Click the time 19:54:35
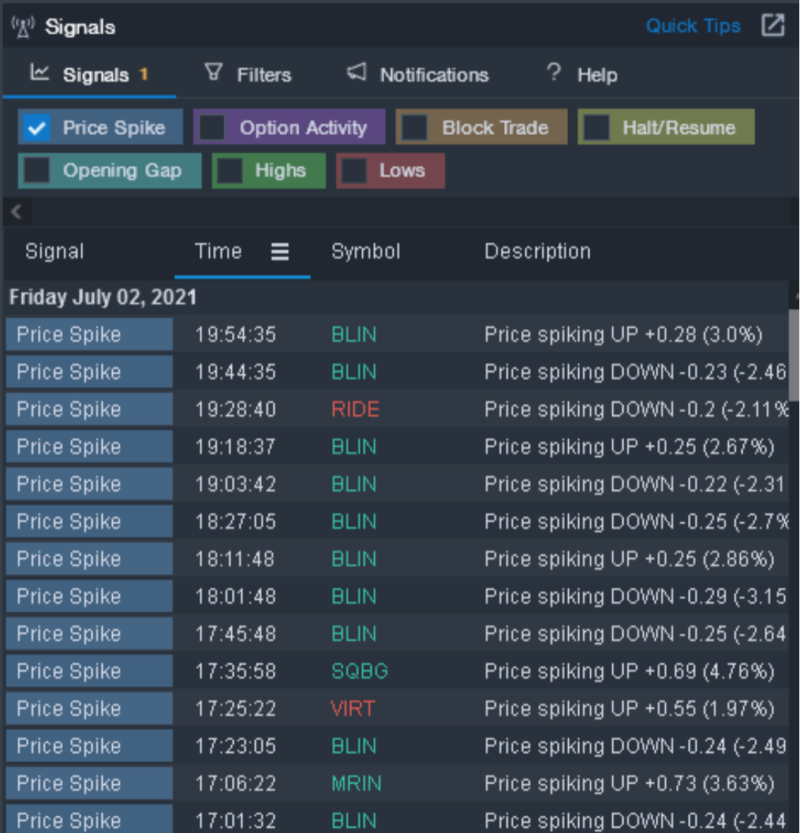This screenshot has width=800, height=833. tap(235, 335)
